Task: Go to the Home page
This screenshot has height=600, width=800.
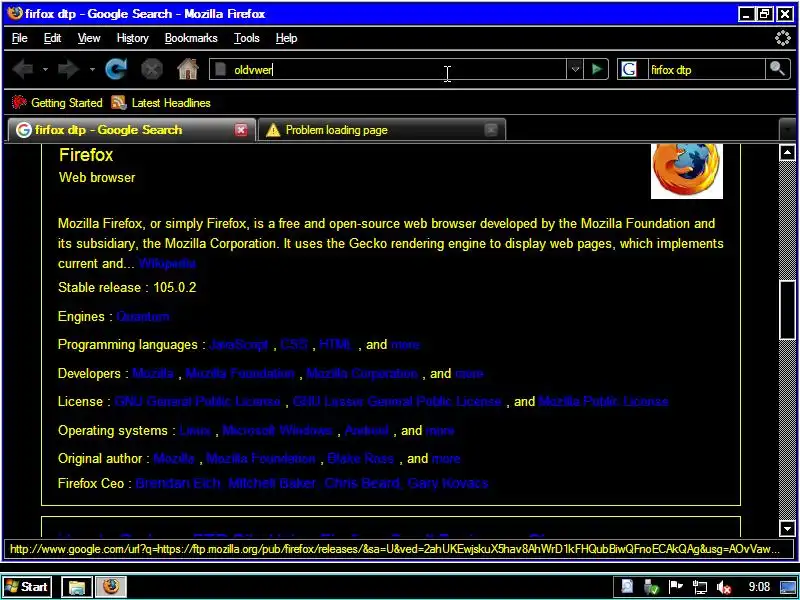Action: pos(188,69)
